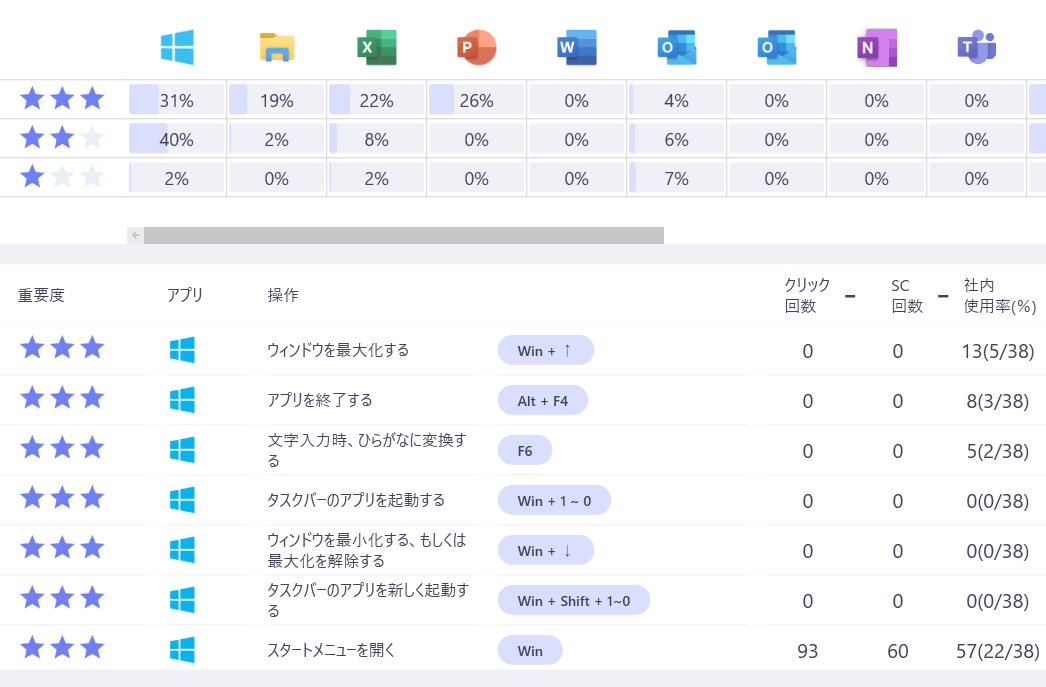Click the Win + 1 ~ 0 shortcut pill
Viewport: 1046px width, 687px height.
tap(554, 500)
